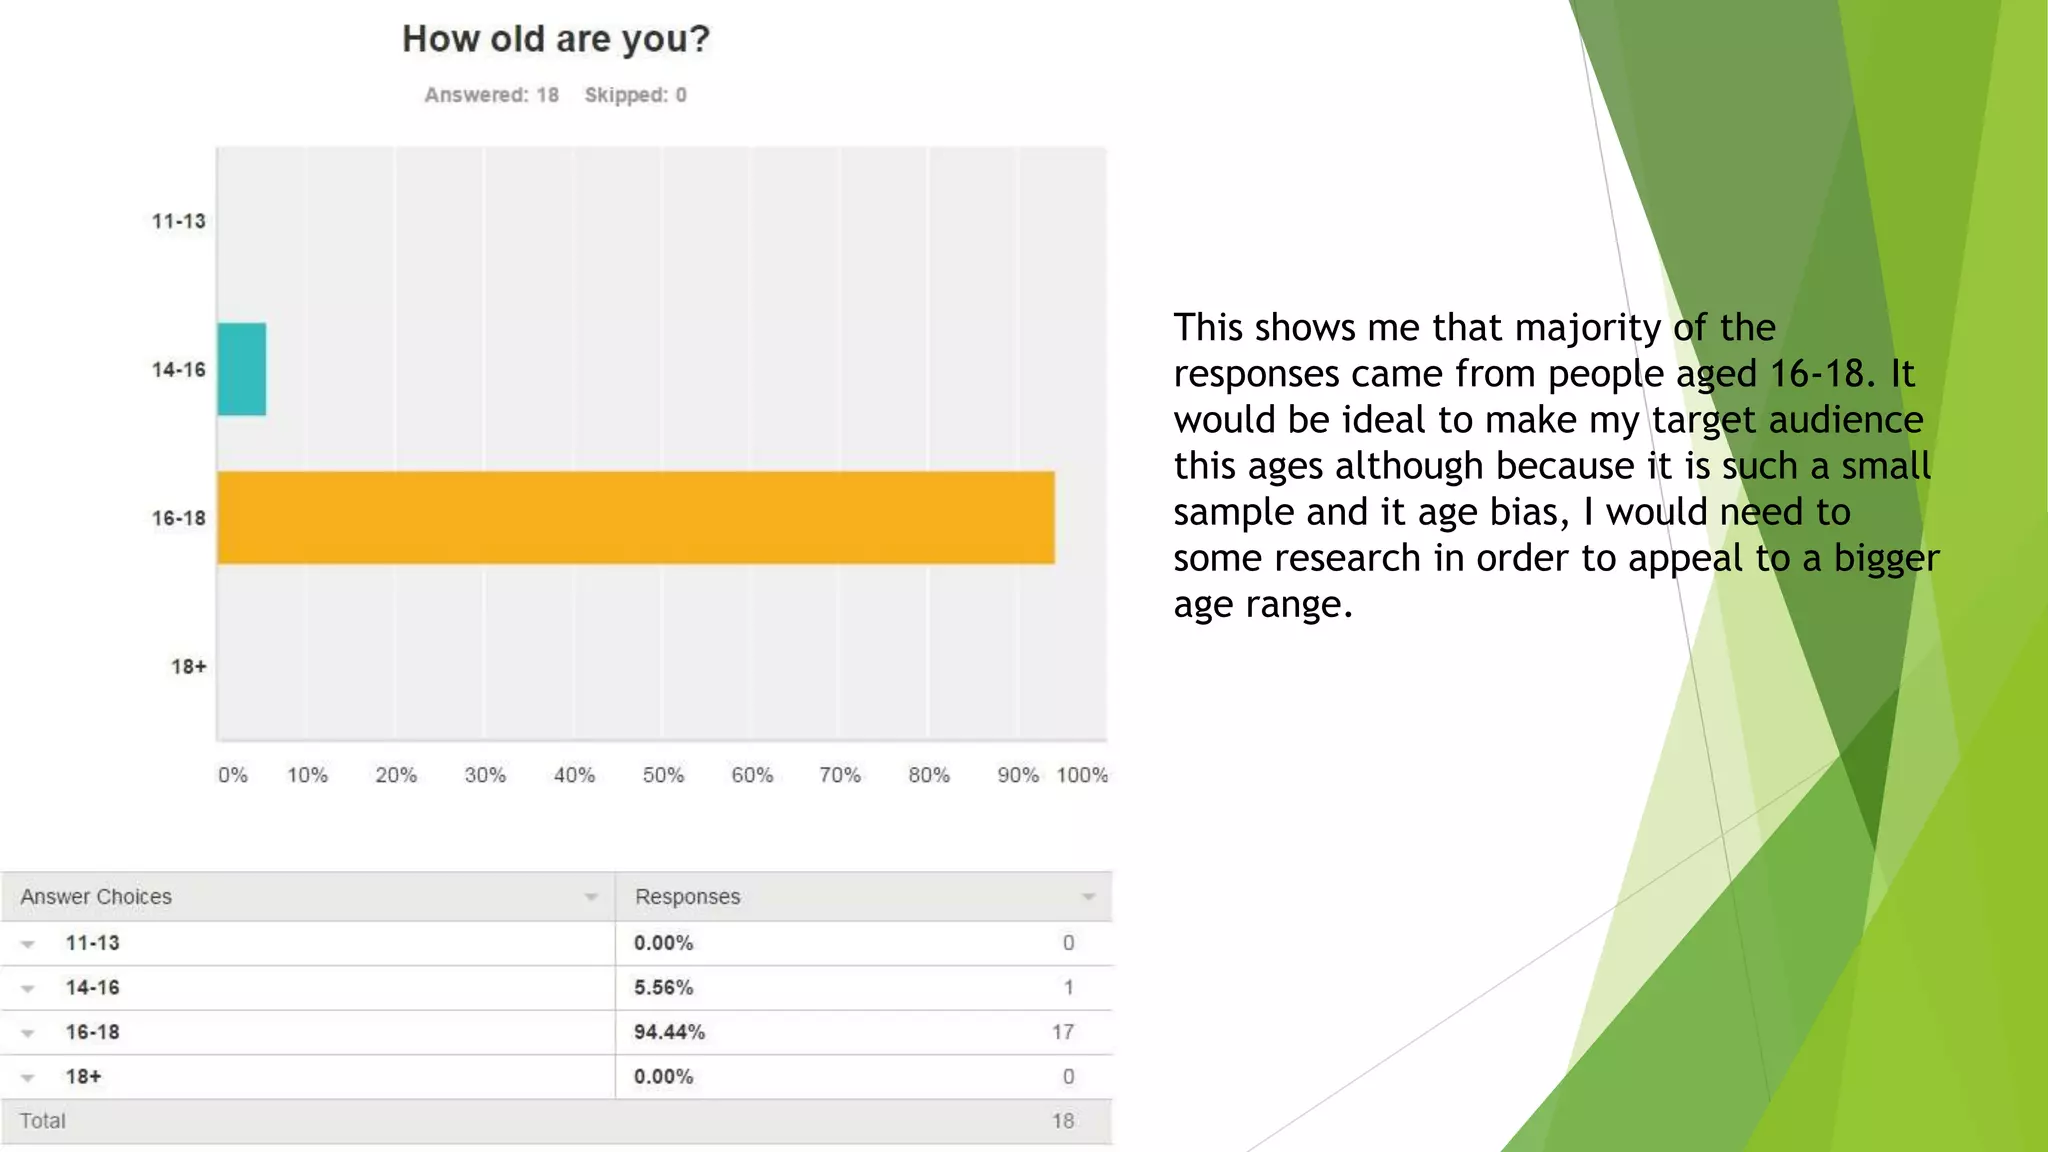
Task: Click the Total row label
Action: pyautogui.click(x=43, y=1121)
